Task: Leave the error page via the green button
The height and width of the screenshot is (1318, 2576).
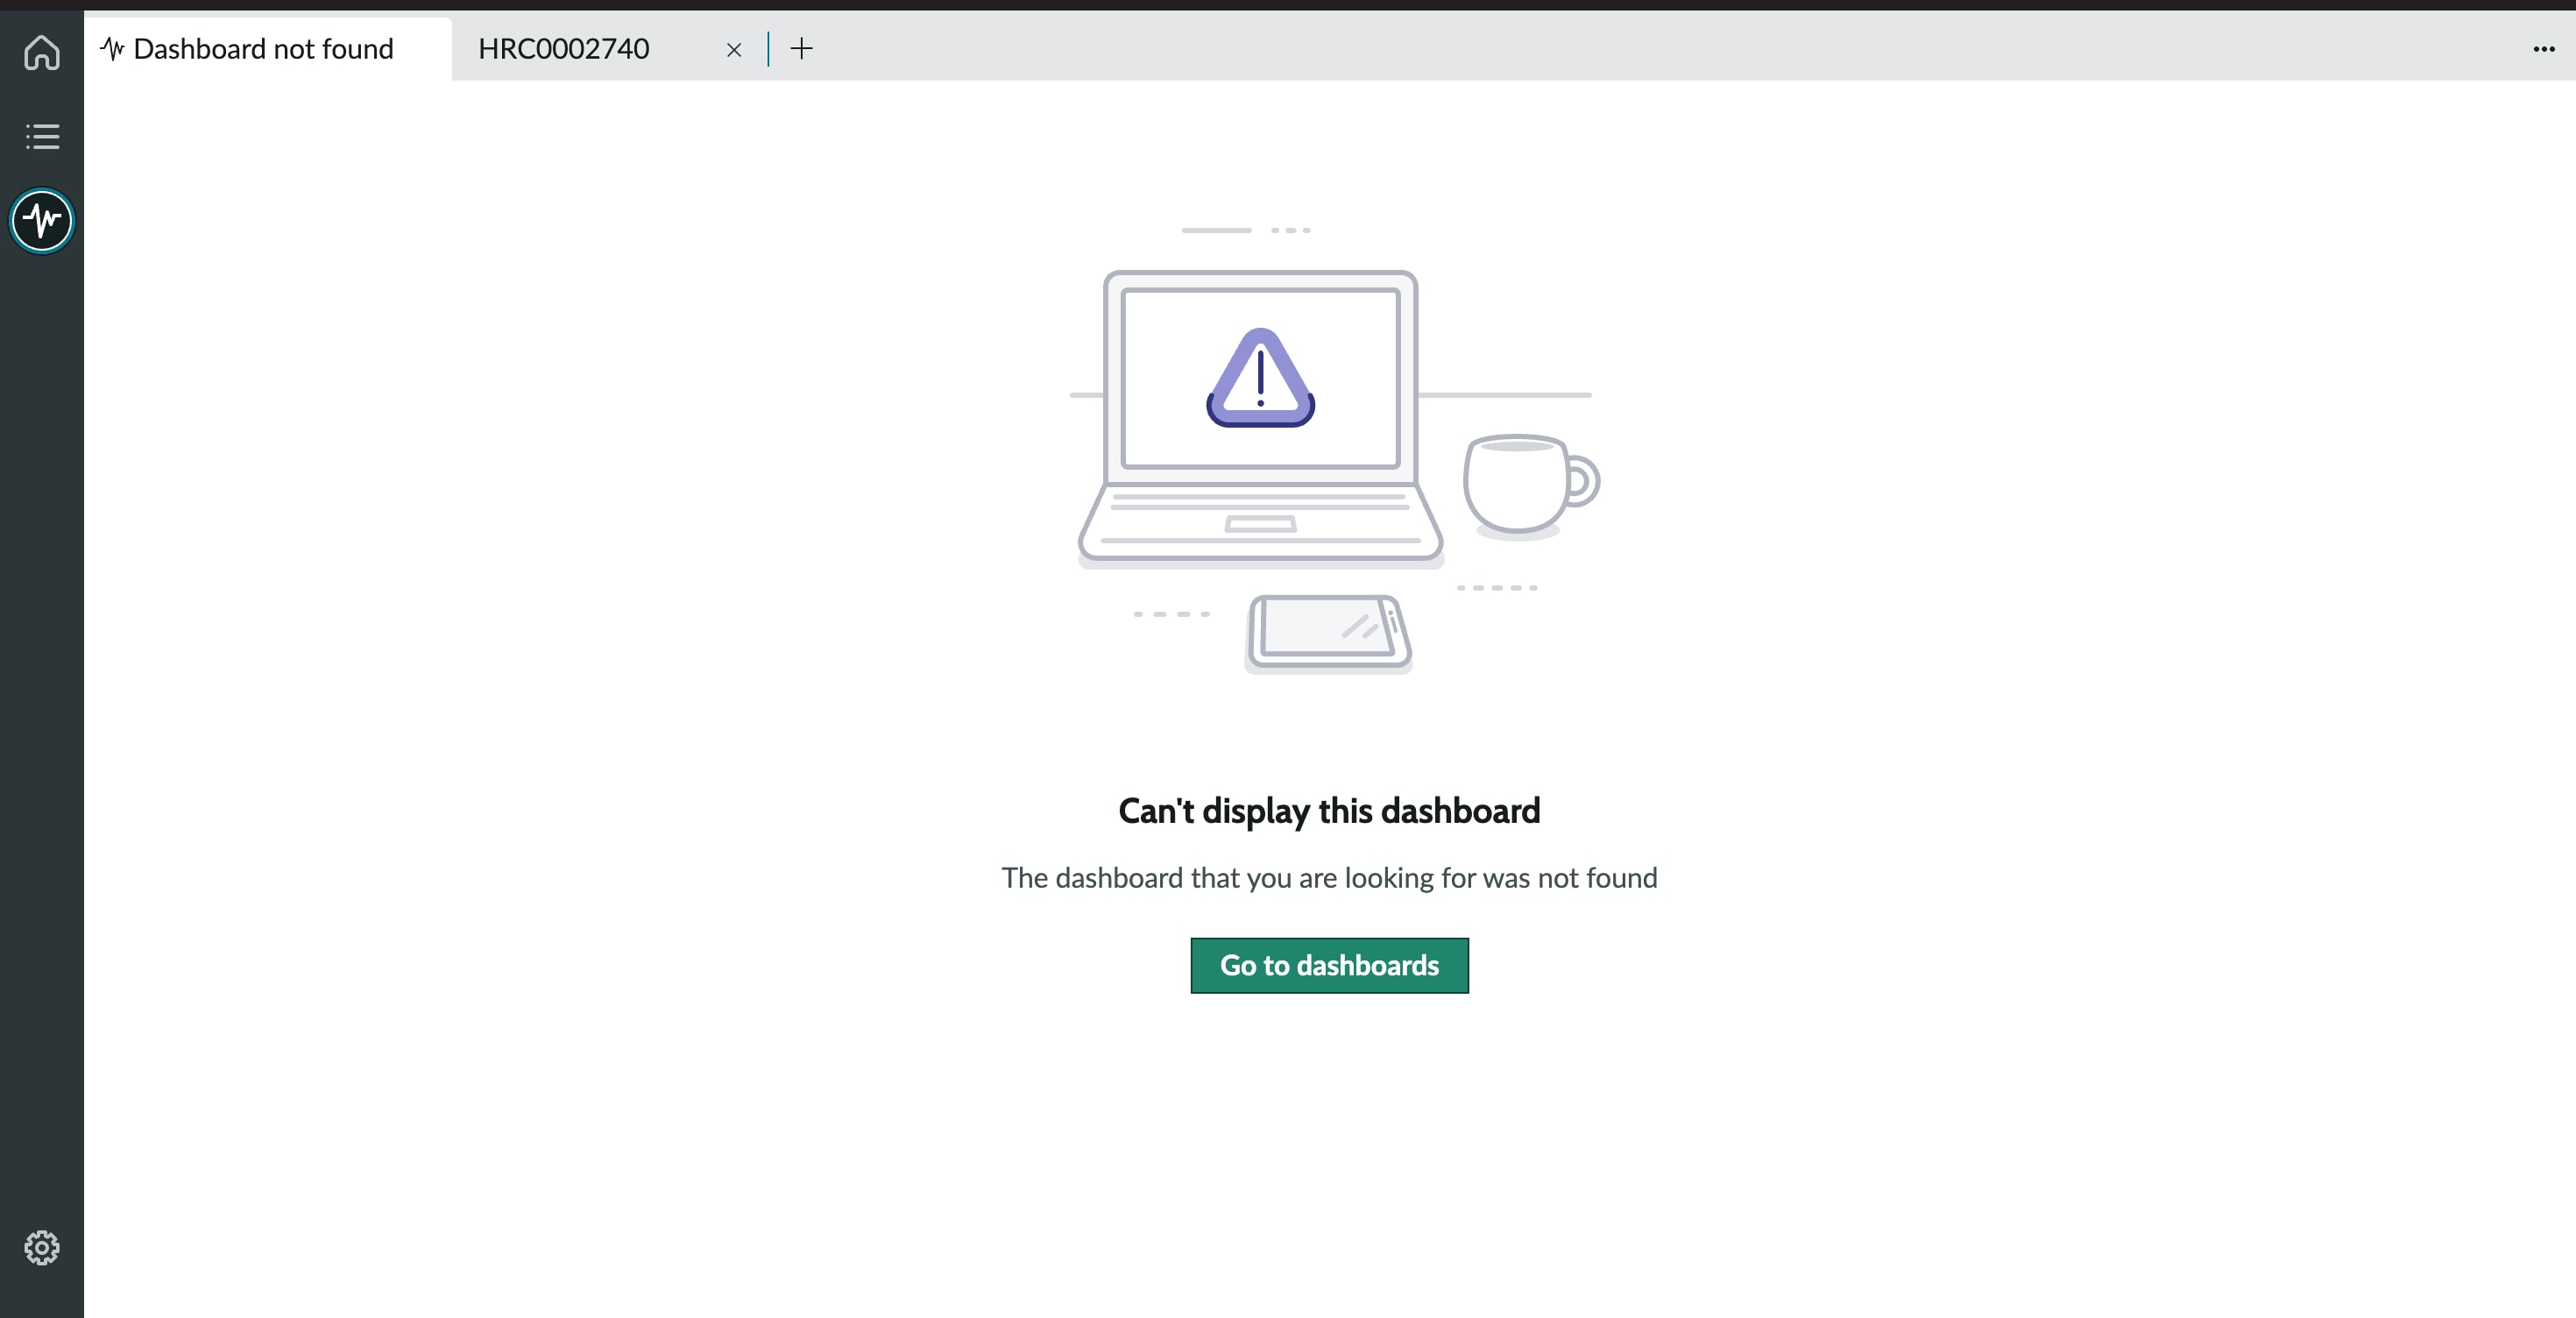Action: (1329, 965)
